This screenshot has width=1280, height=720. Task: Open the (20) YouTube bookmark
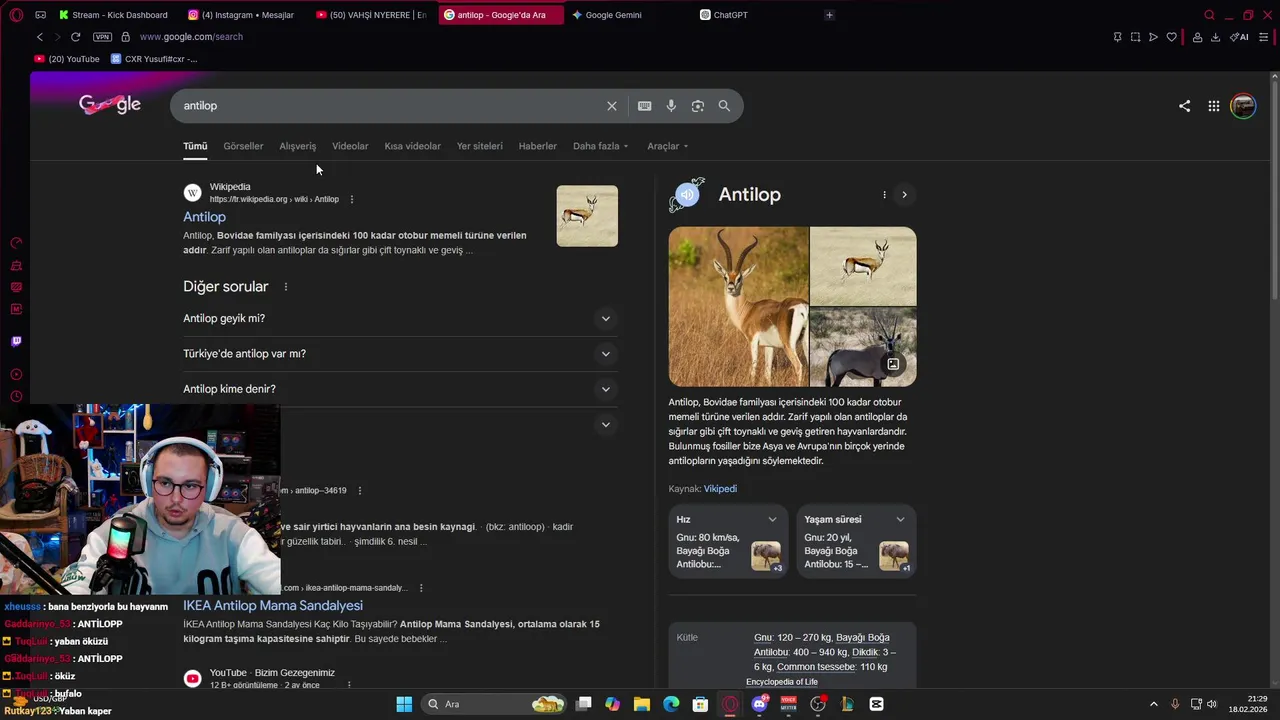[x=68, y=59]
